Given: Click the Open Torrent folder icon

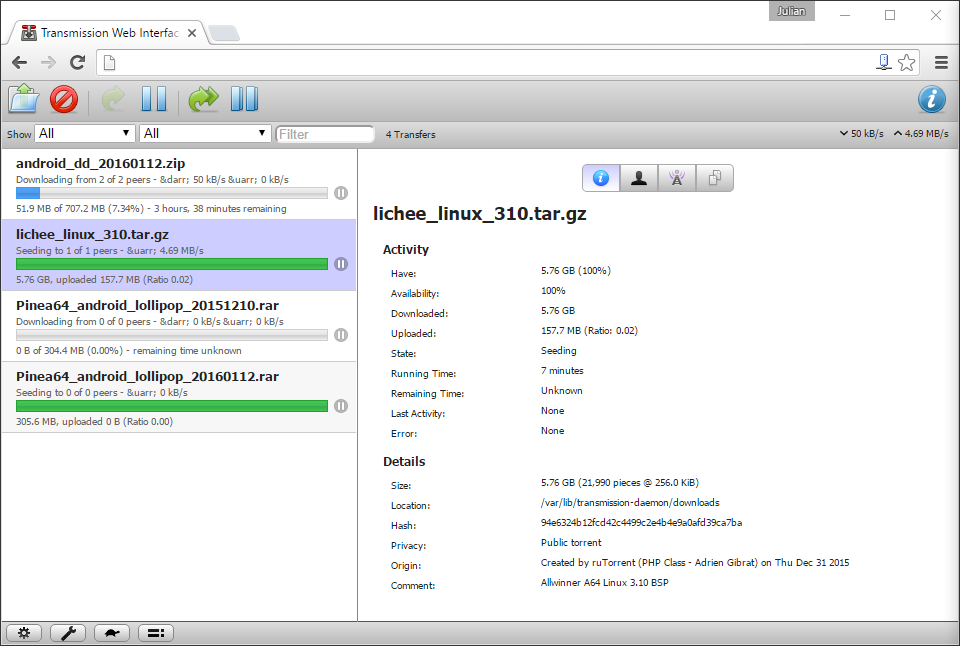Looking at the screenshot, I should pos(24,99).
